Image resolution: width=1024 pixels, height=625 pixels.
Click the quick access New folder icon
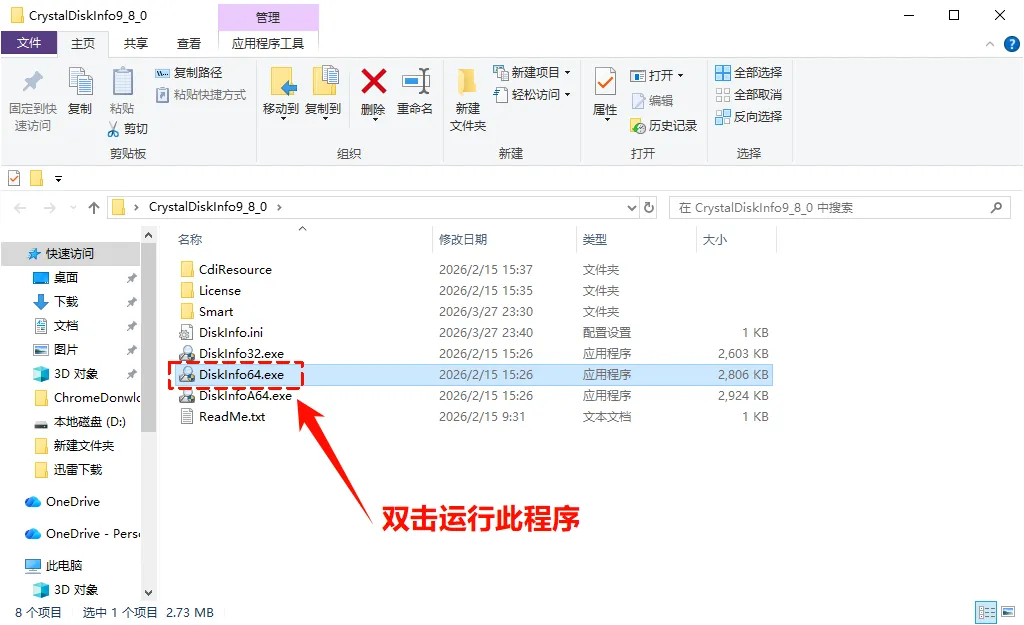coord(37,178)
